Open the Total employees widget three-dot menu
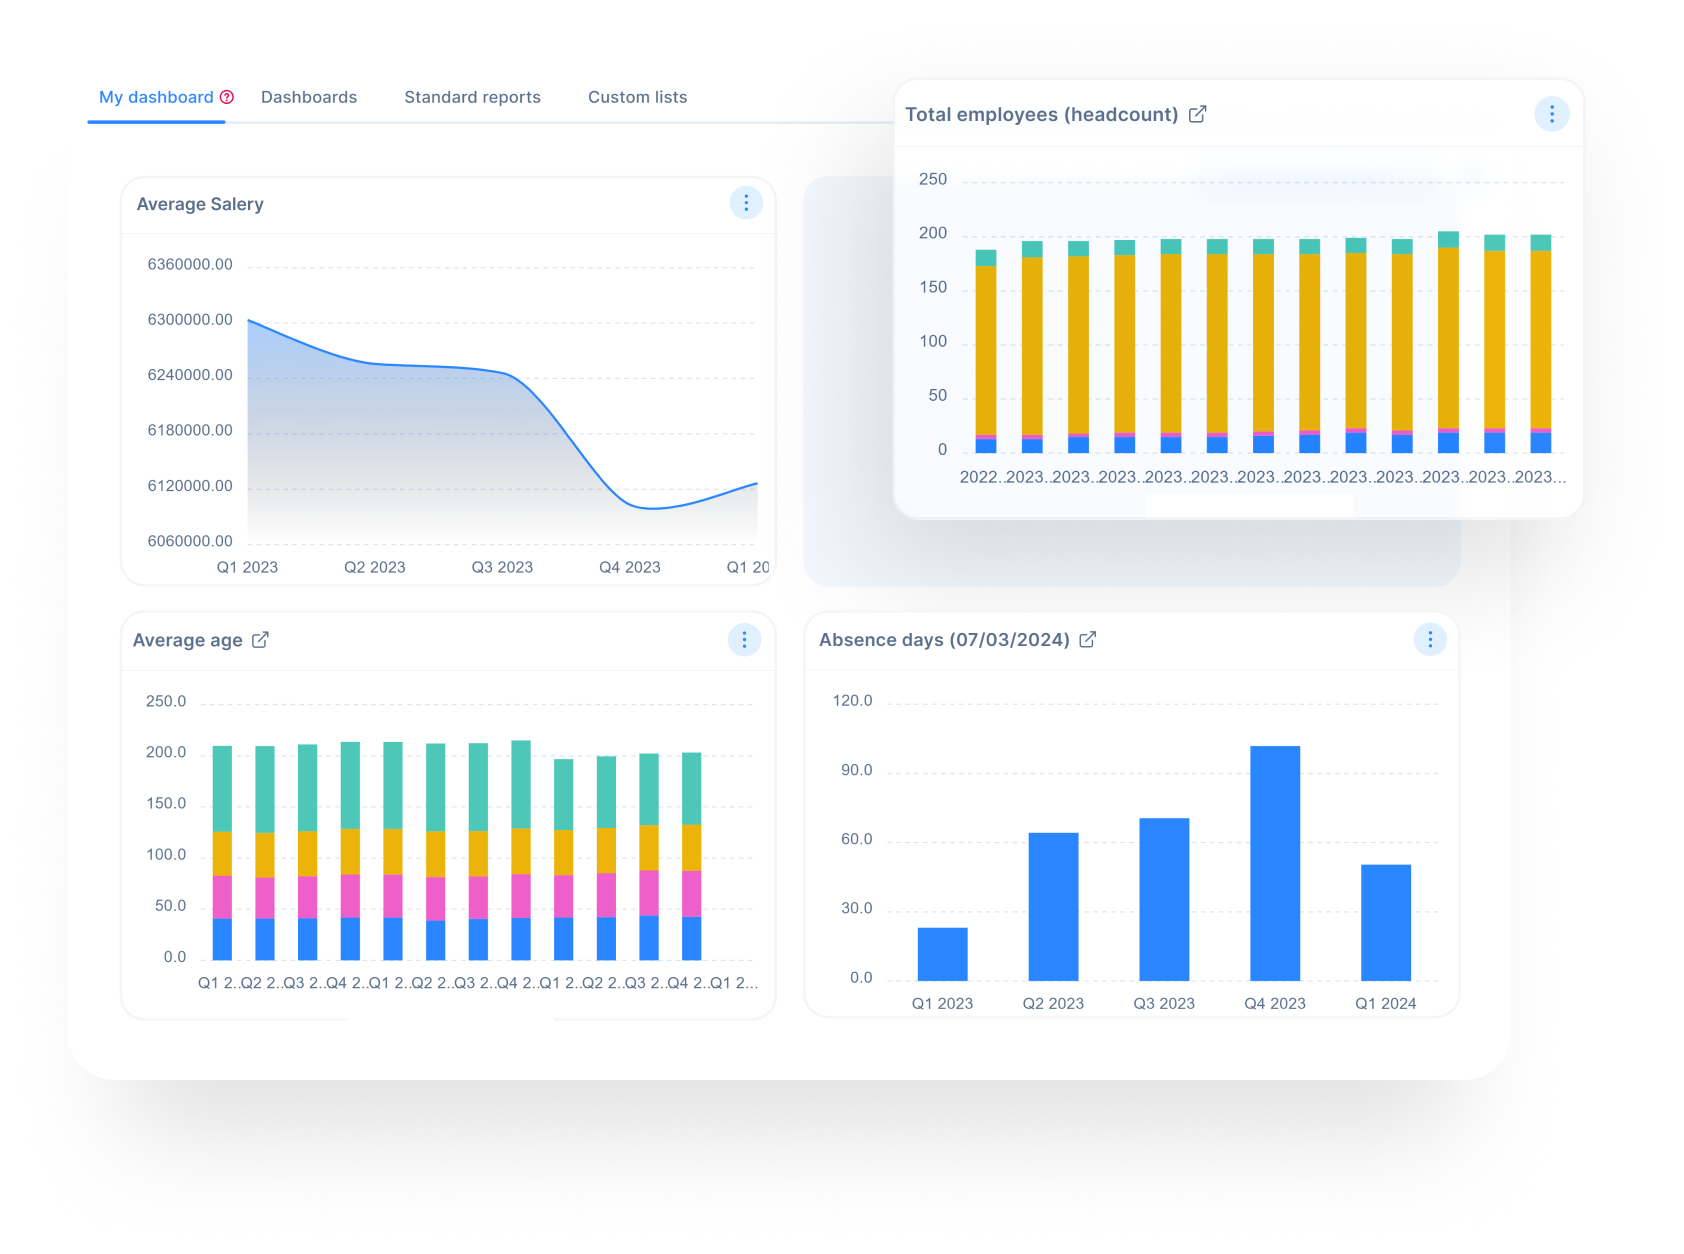 coord(1552,115)
